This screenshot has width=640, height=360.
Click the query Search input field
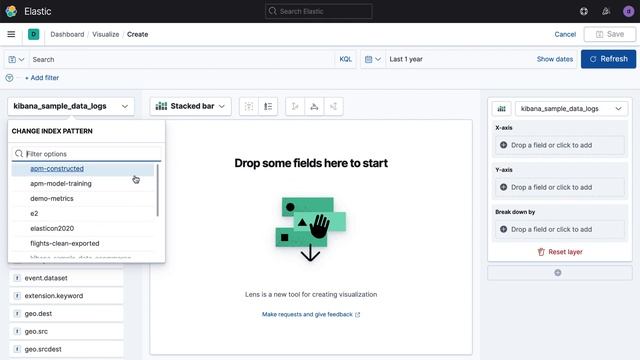click(x=182, y=60)
